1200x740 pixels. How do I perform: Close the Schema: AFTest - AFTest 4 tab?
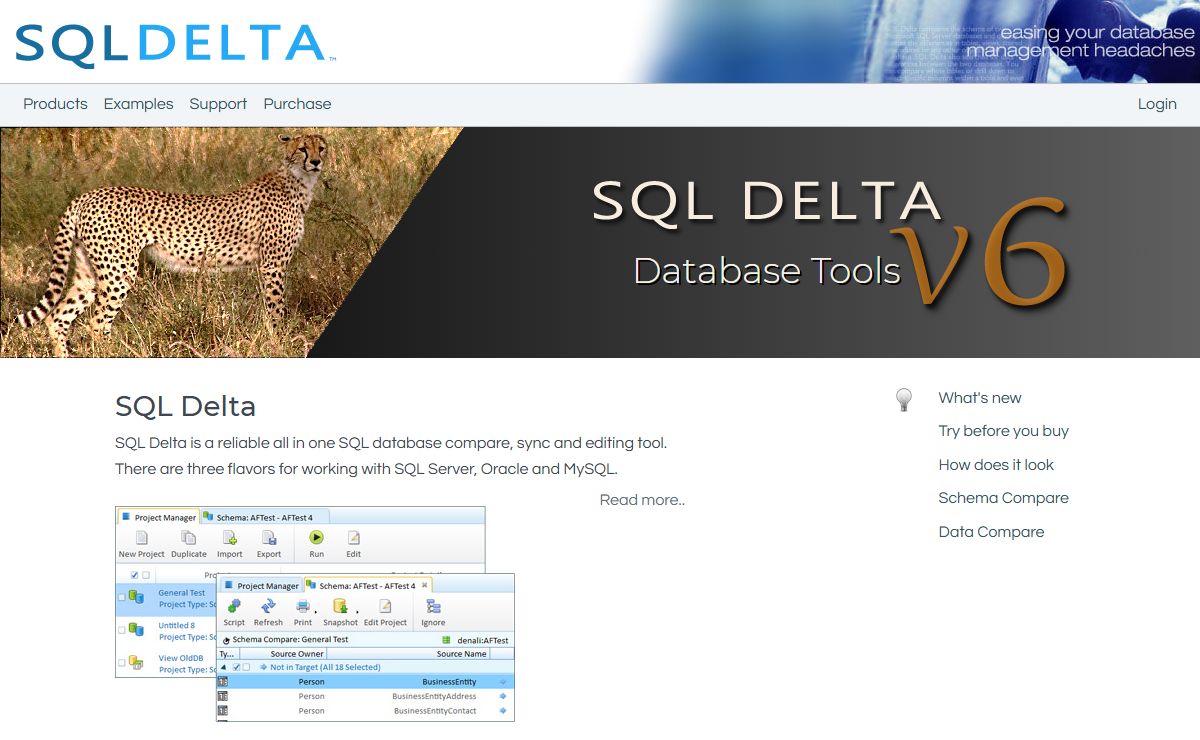tap(425, 585)
